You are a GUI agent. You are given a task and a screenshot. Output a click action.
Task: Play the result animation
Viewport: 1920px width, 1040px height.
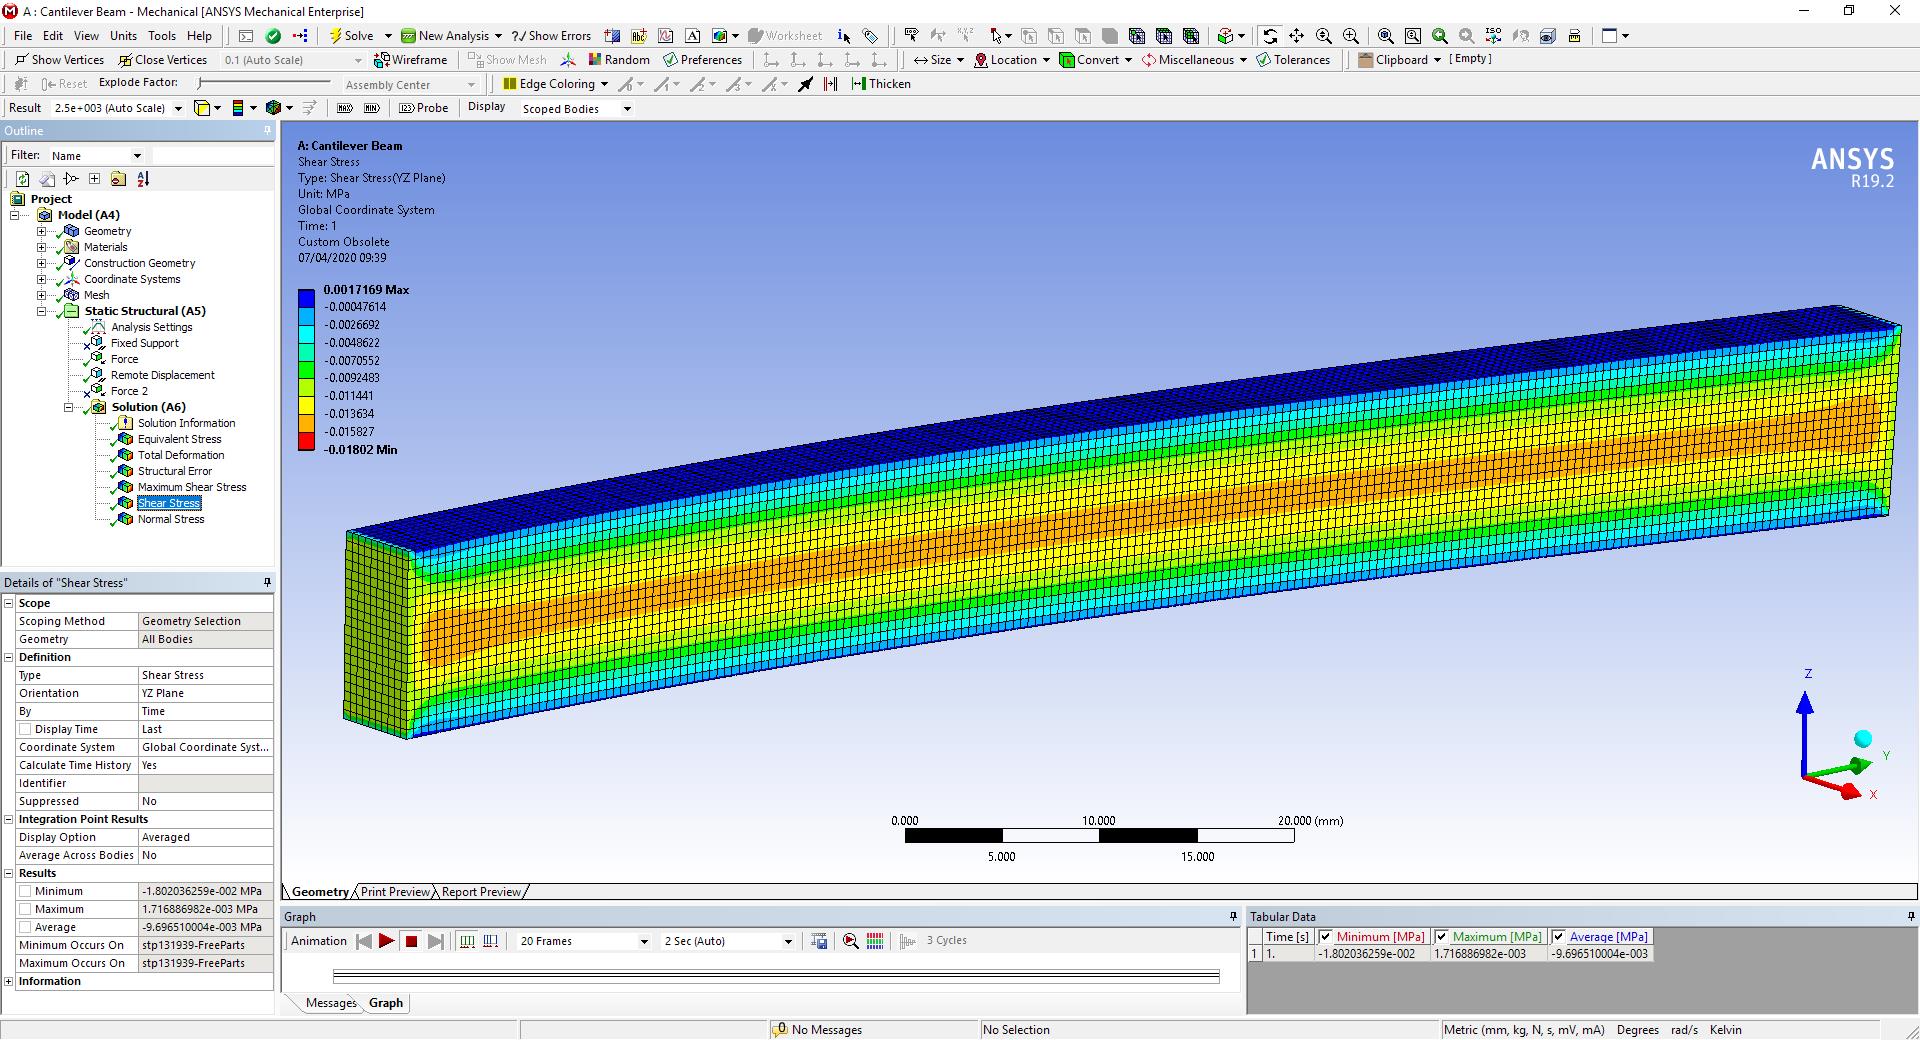click(386, 941)
